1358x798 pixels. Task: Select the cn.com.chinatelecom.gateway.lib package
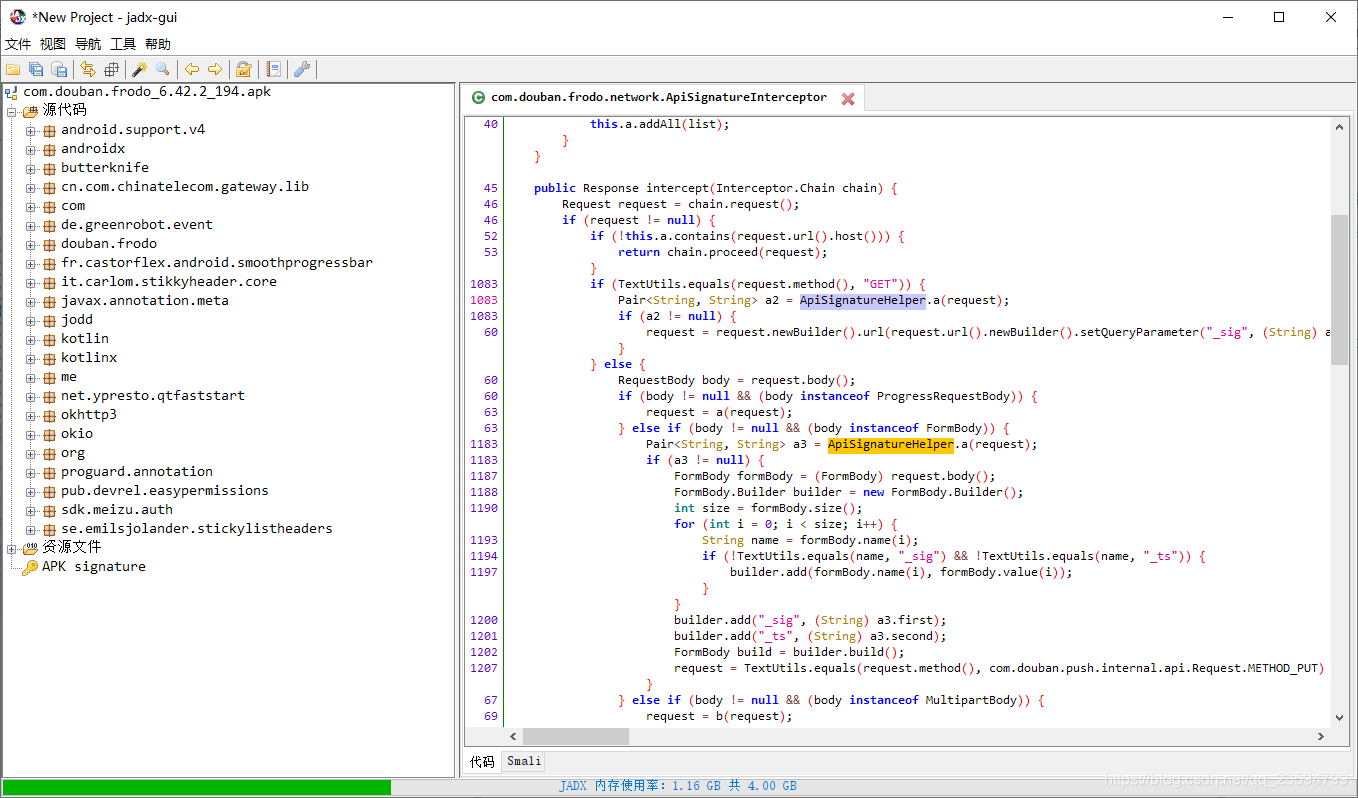(x=185, y=186)
